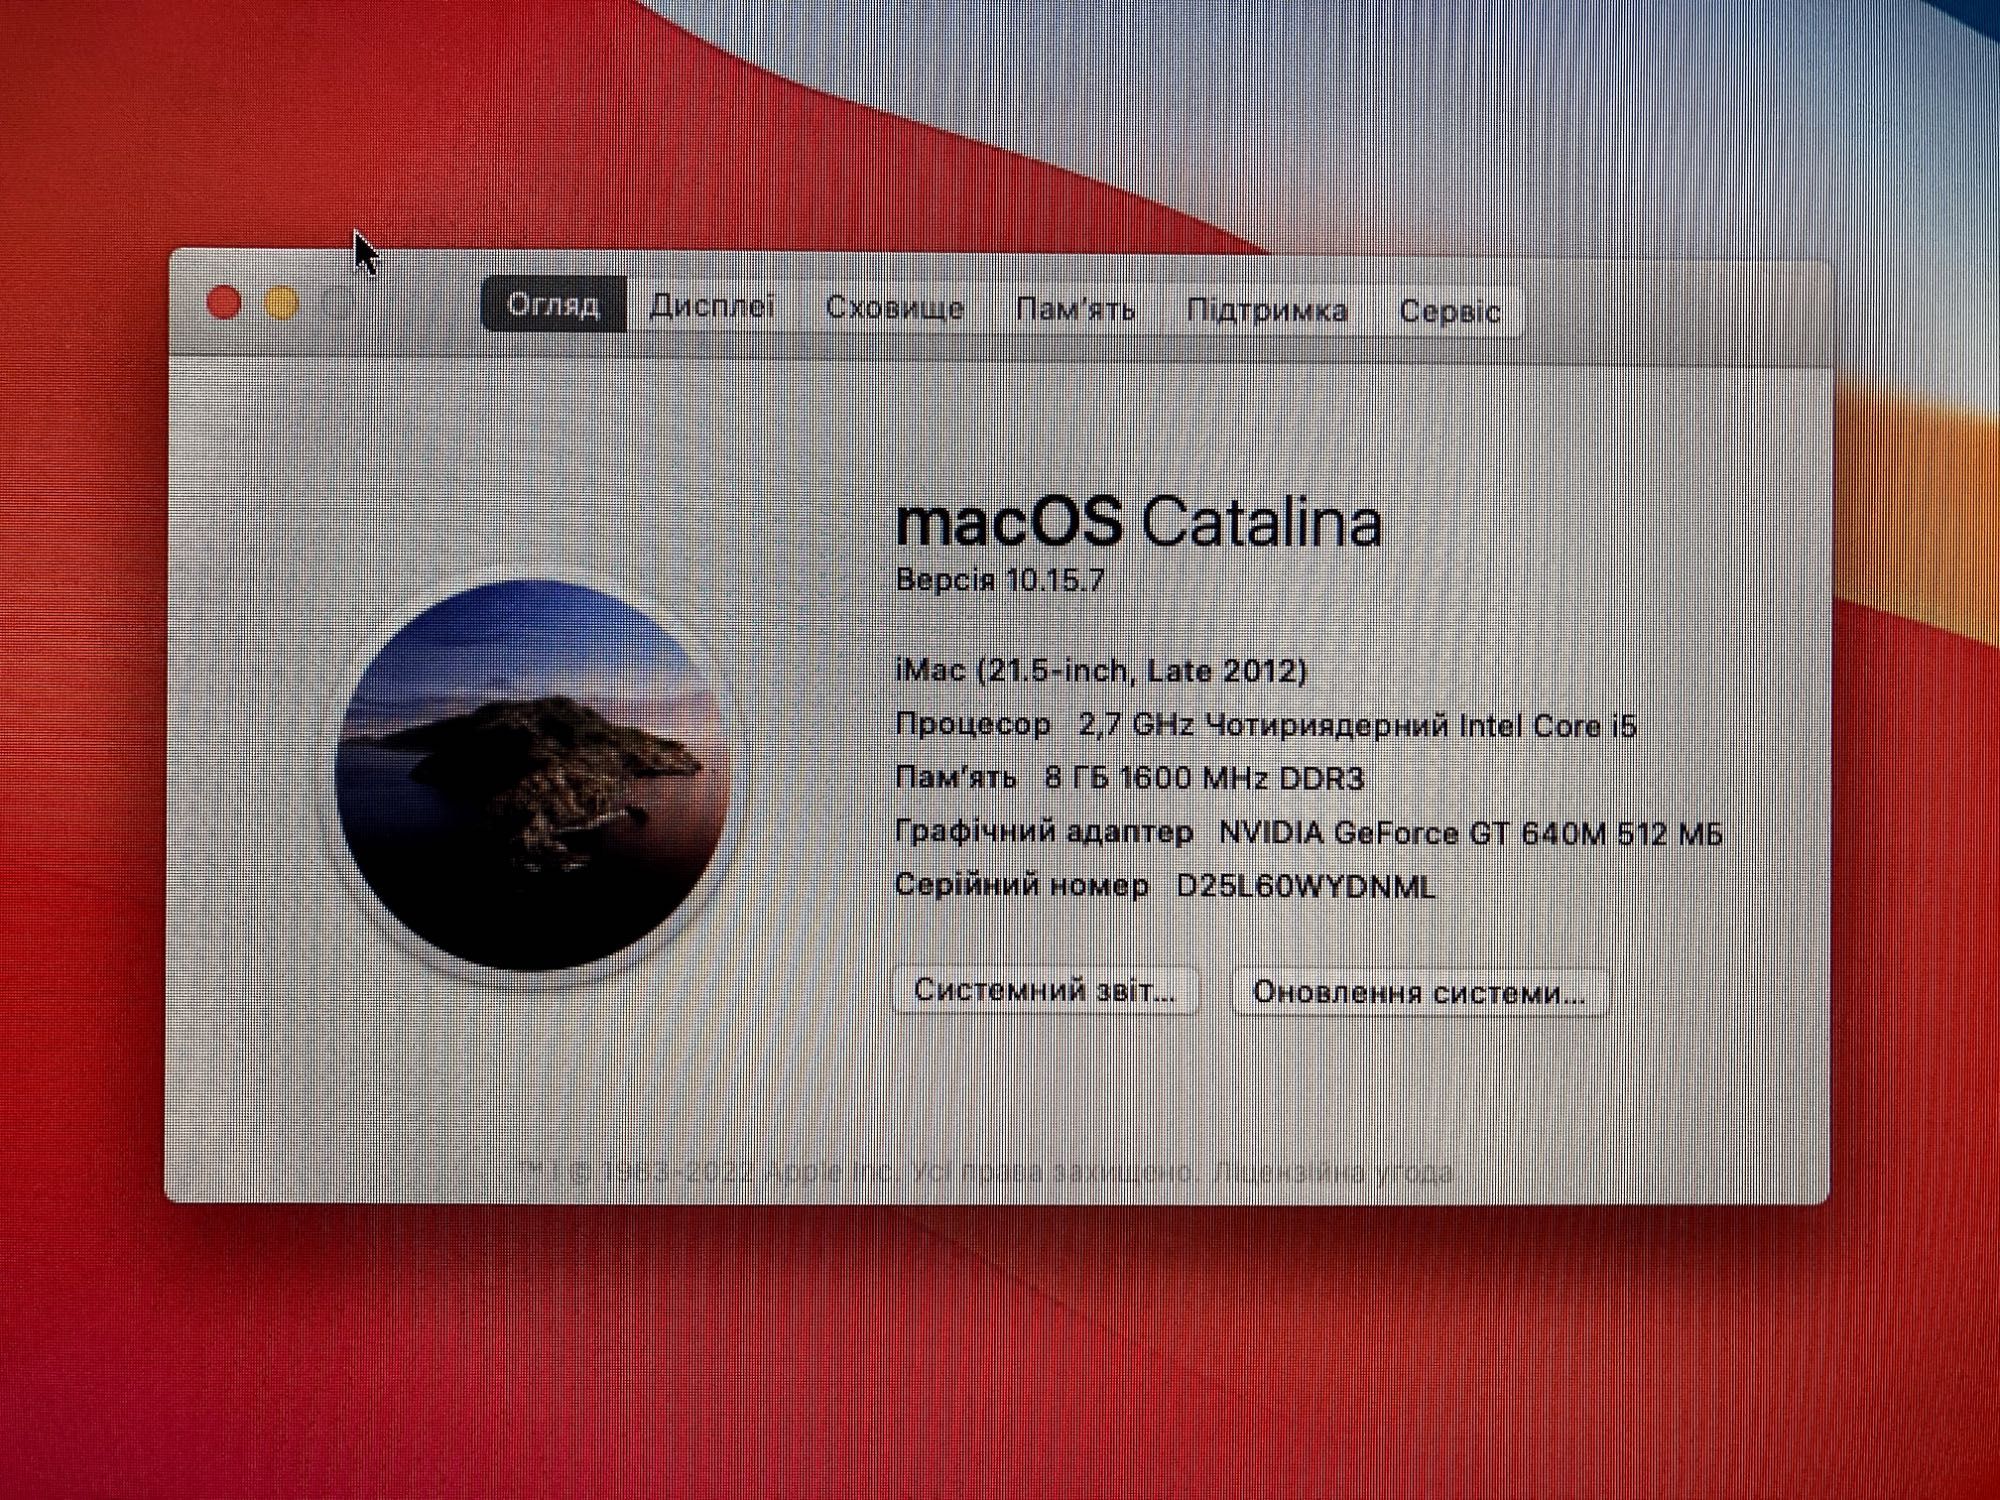Image resolution: width=2000 pixels, height=1500 pixels.
Task: Click processor value 2,7 GHz Intel Core i5
Action: coord(1358,725)
